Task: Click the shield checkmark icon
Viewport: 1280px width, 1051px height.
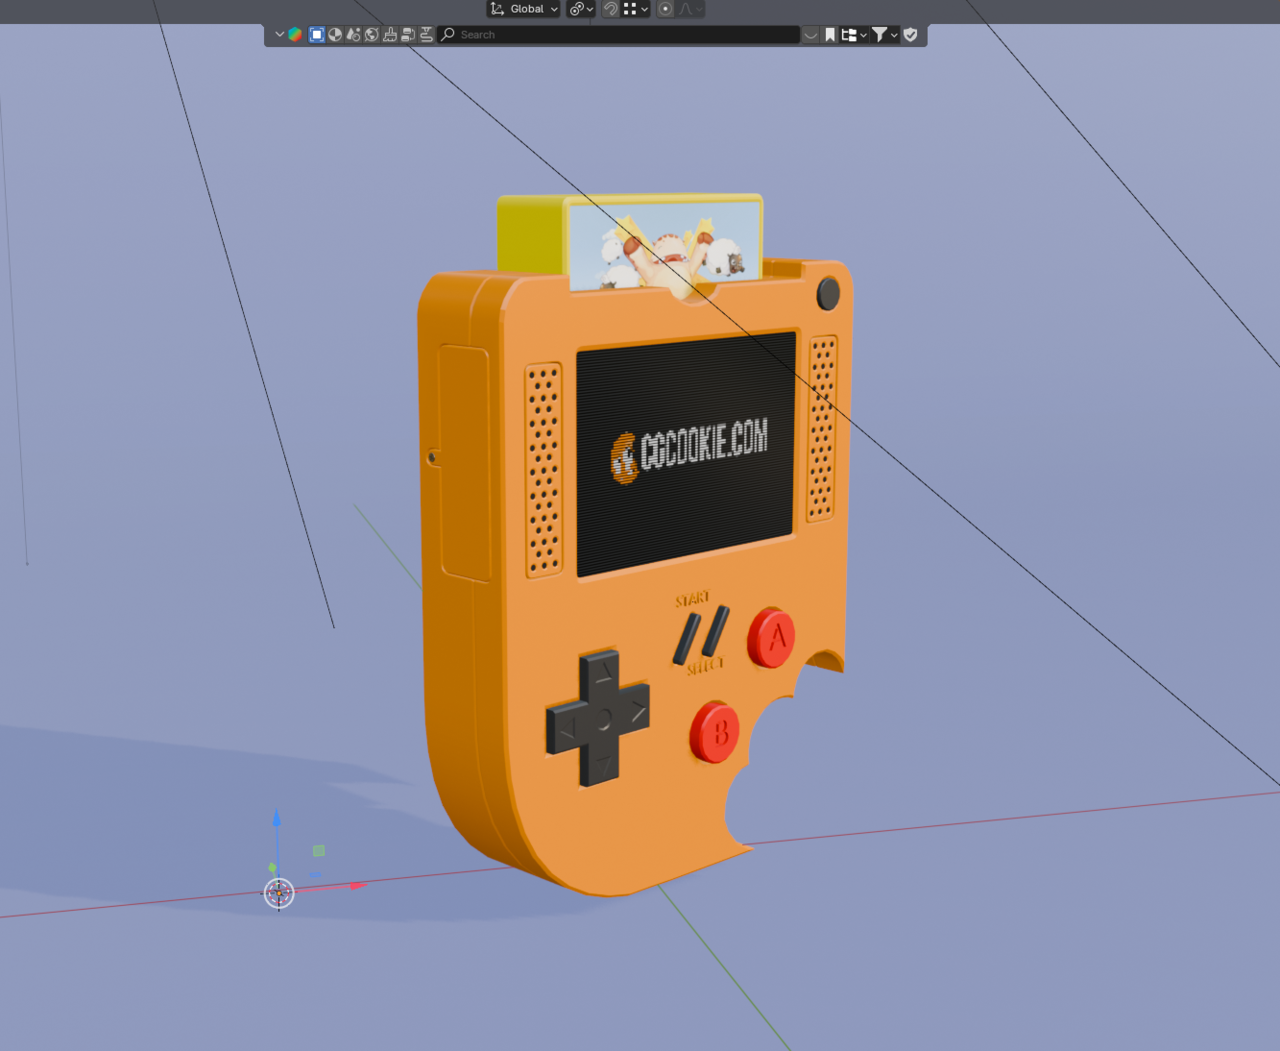Action: pos(910,34)
